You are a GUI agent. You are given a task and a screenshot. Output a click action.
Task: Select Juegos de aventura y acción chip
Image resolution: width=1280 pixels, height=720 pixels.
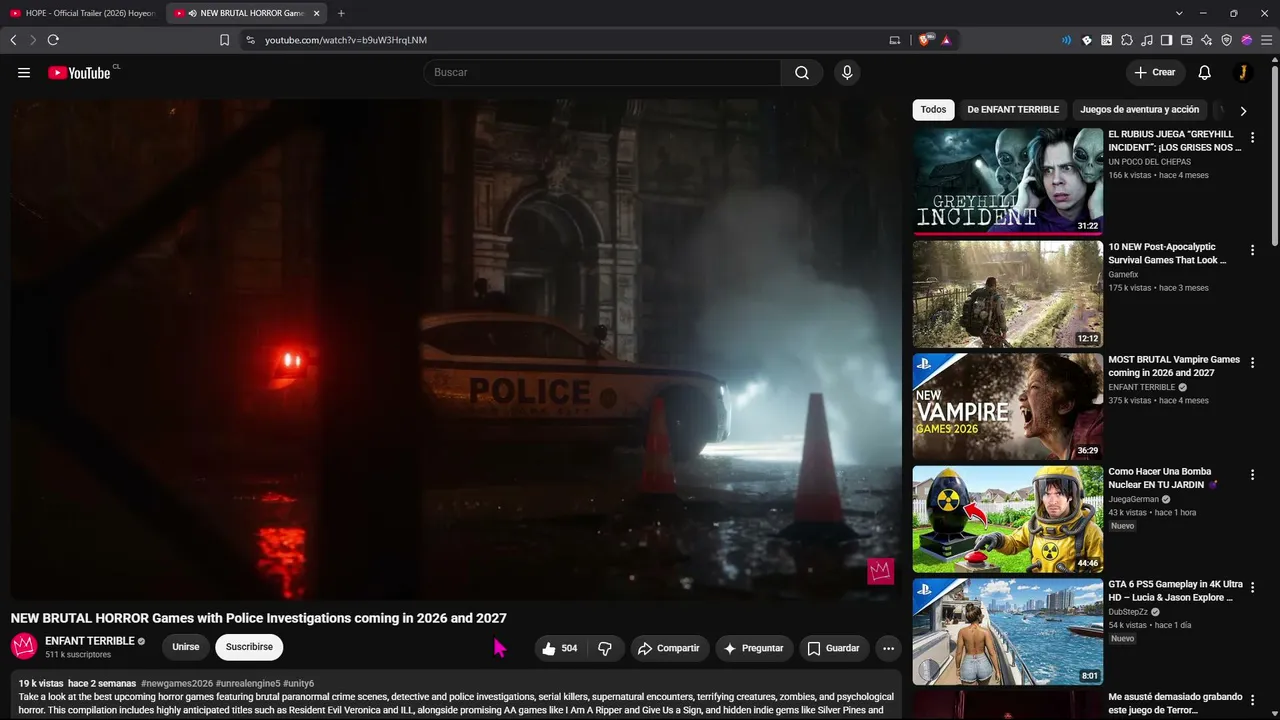(1140, 110)
